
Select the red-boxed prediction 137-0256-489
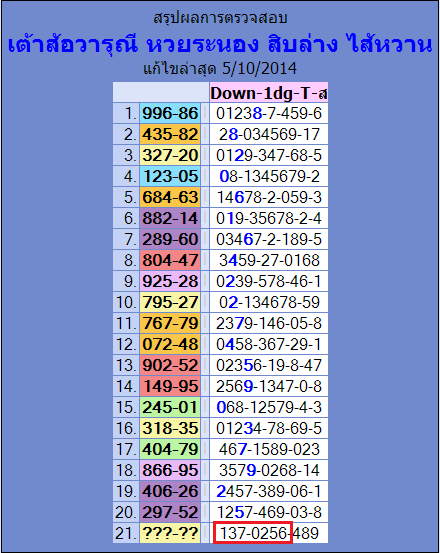(x=269, y=533)
